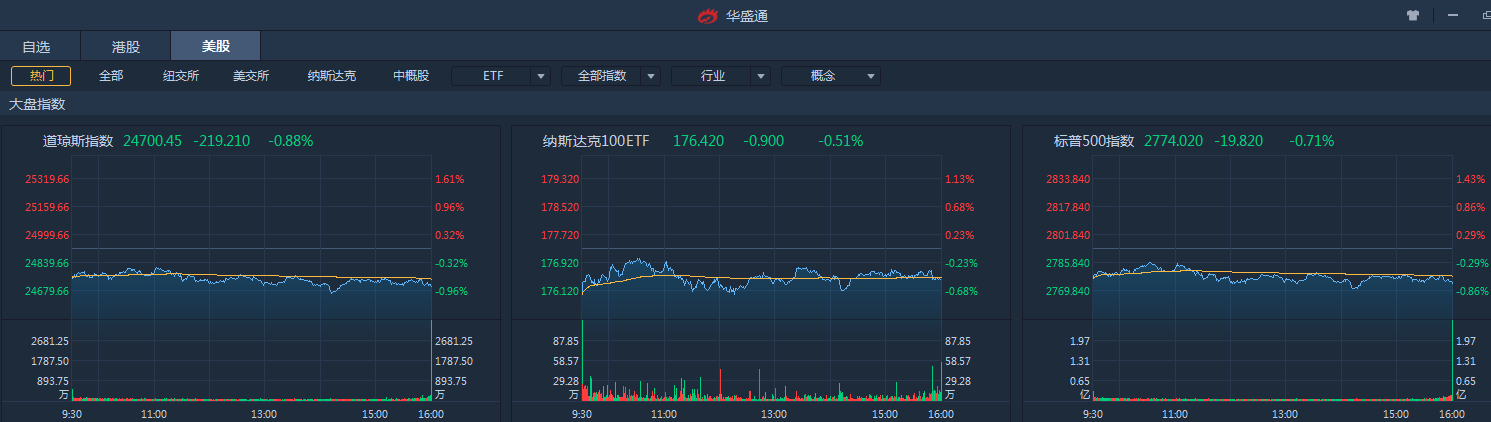
Task: Click the 1.13% axis label
Action: [x=960, y=180]
